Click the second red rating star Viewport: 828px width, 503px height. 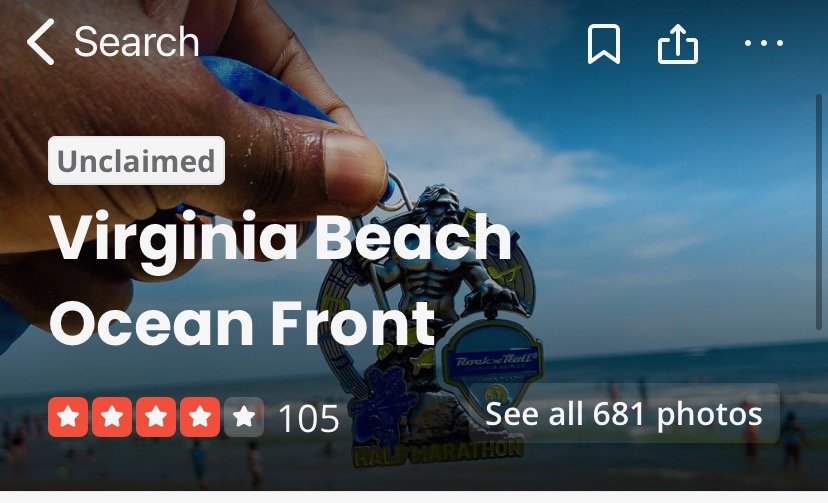pos(112,417)
